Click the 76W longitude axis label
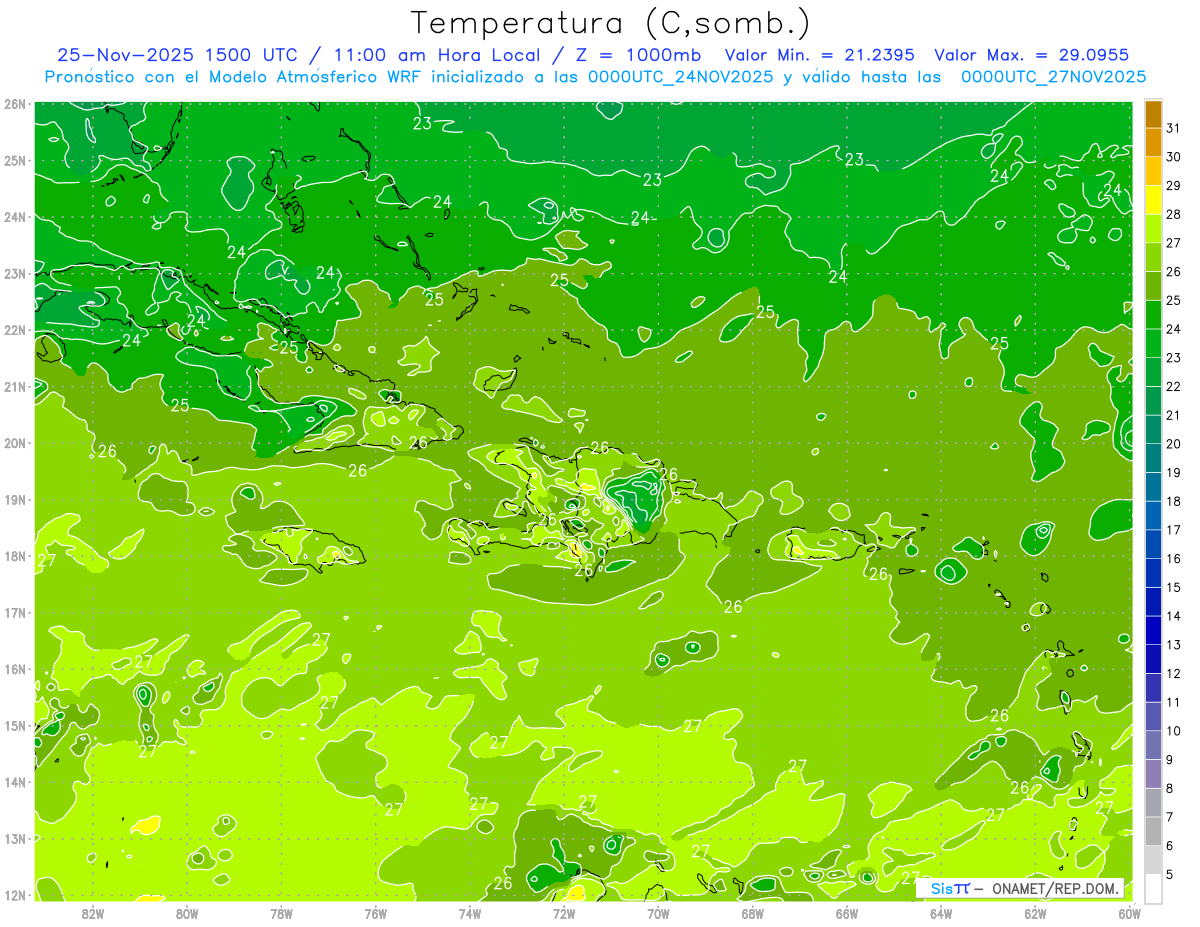This screenshot has height=927, width=1200. pos(376,913)
